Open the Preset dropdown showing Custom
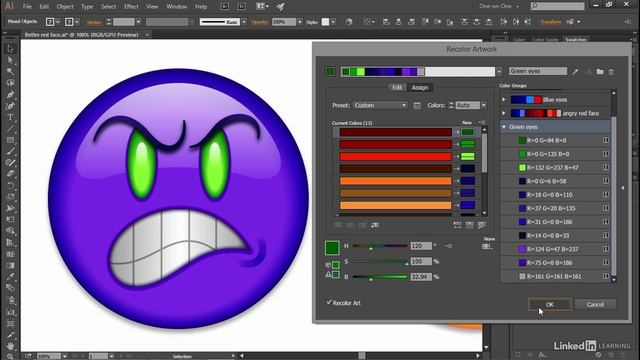This screenshot has width=640, height=360. pos(380,105)
